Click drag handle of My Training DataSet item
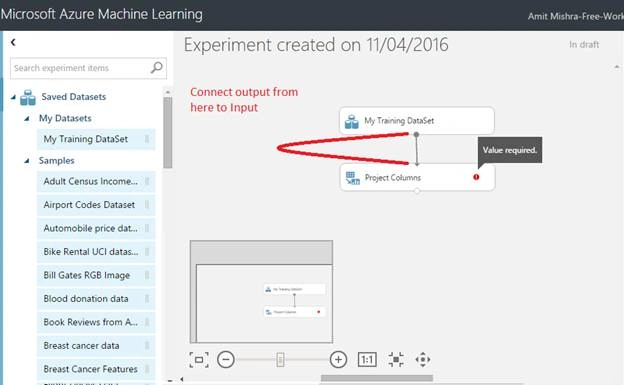This screenshot has height=385, width=624. 147,139
